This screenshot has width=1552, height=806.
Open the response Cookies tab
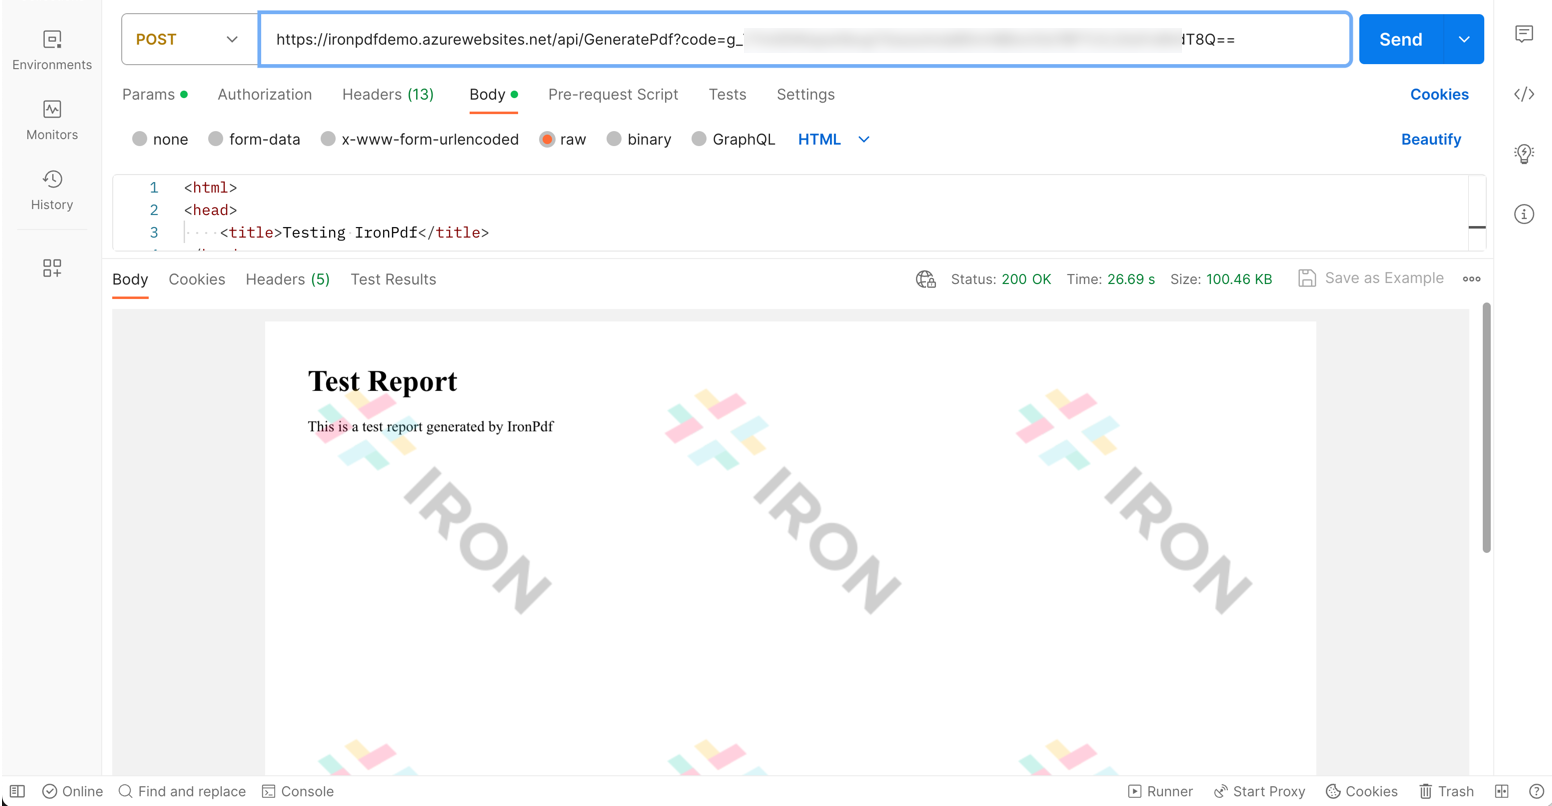pos(197,279)
